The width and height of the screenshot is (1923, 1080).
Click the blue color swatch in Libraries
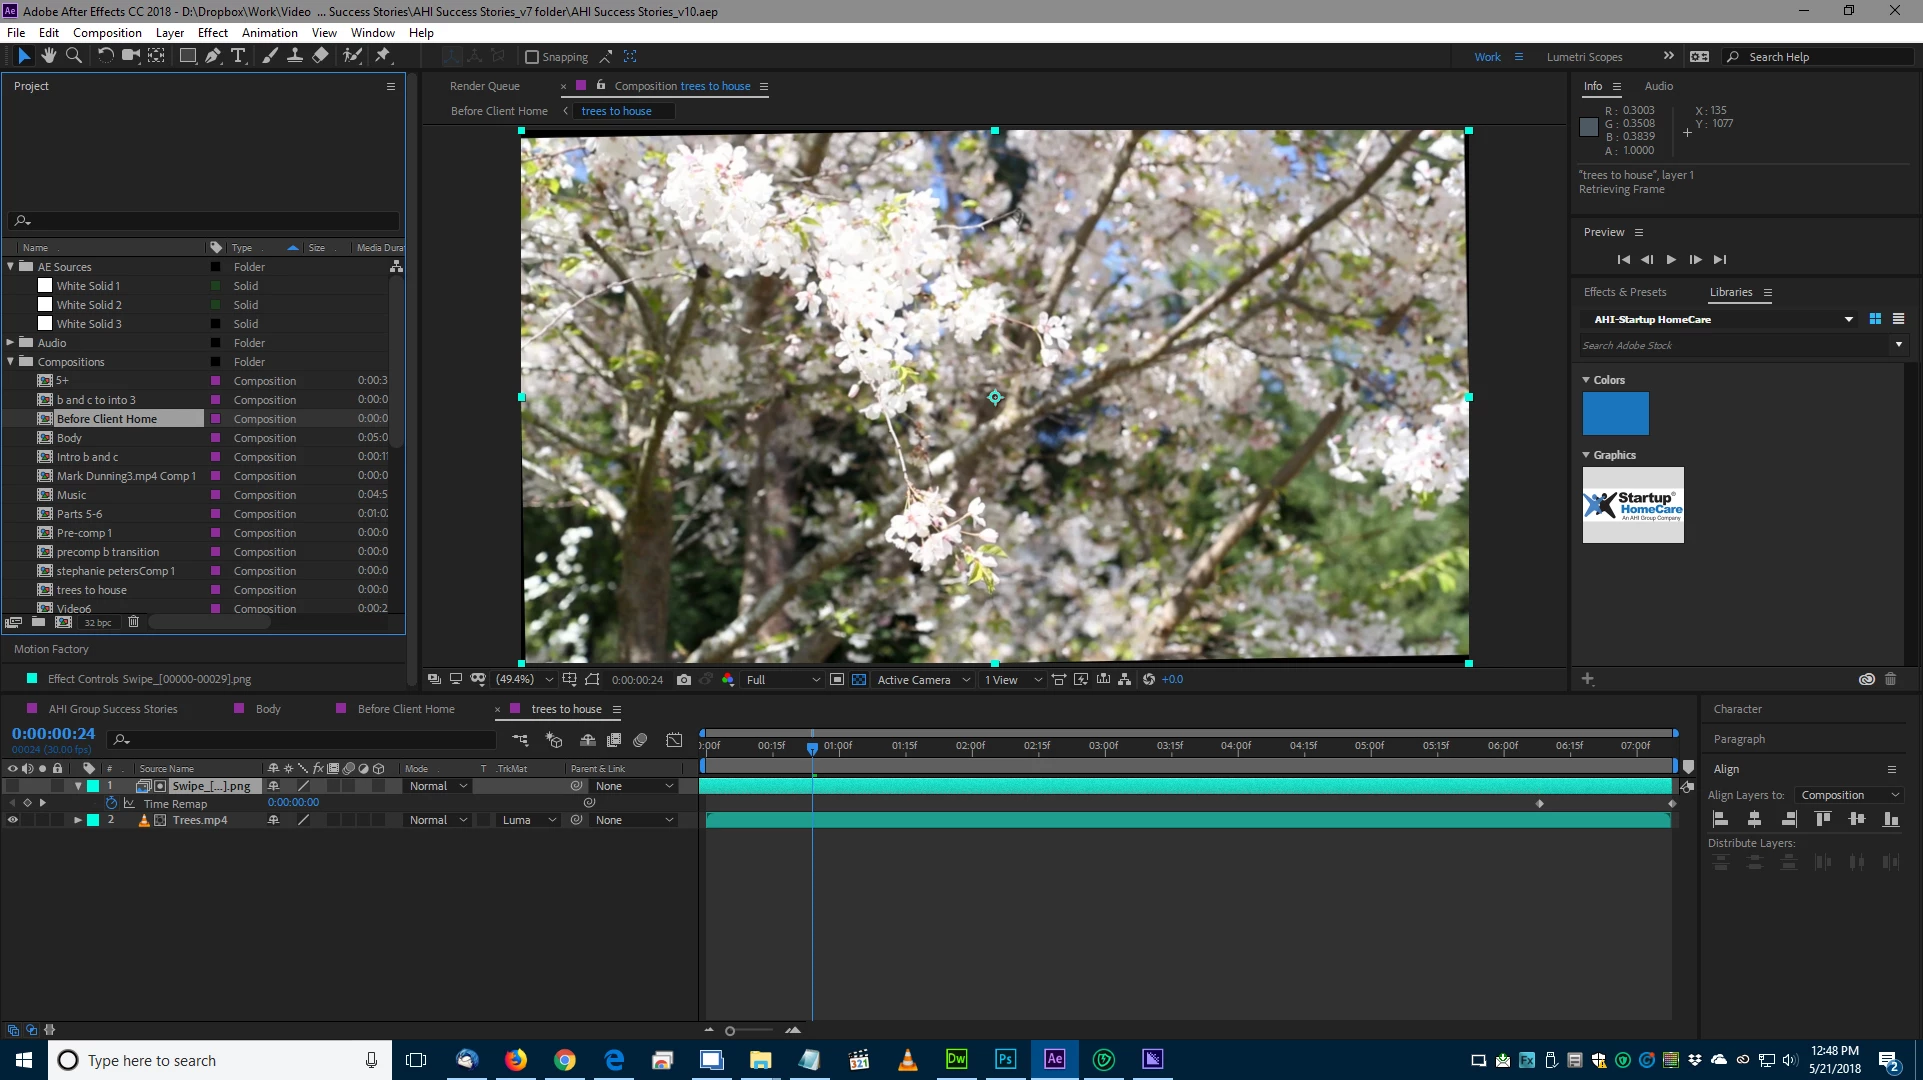click(1615, 413)
